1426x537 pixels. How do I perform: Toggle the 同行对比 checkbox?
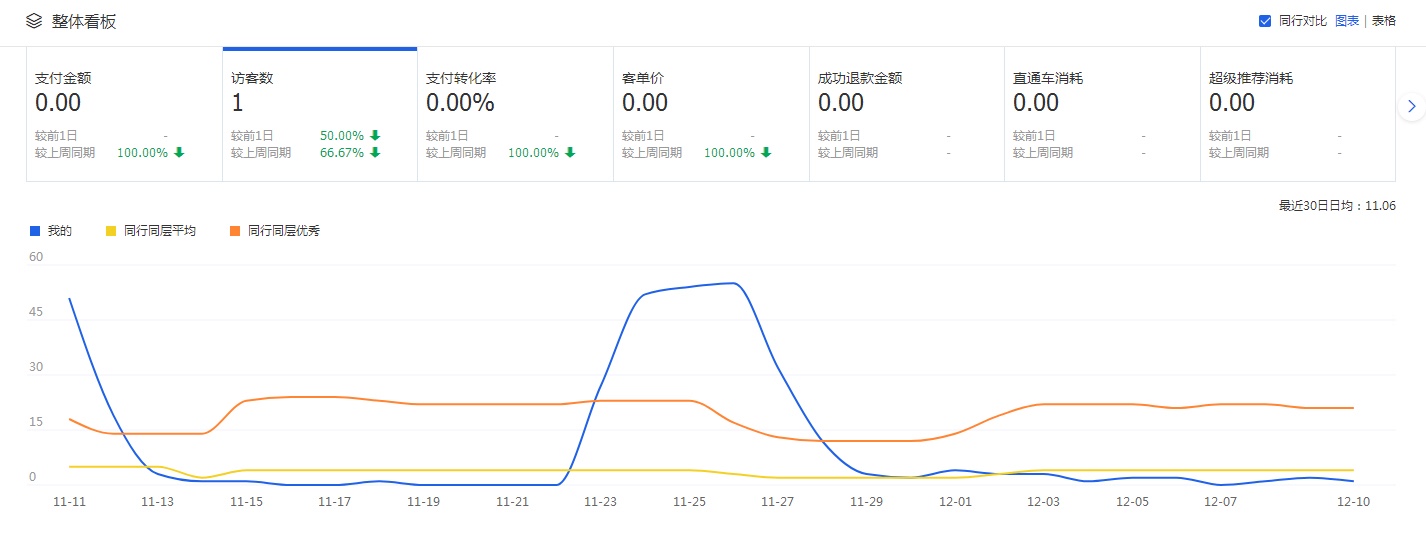[x=1265, y=21]
